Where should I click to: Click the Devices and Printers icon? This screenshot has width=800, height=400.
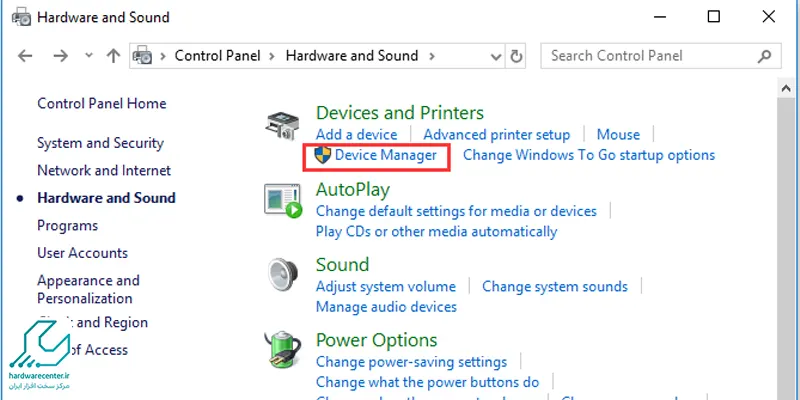pyautogui.click(x=281, y=125)
